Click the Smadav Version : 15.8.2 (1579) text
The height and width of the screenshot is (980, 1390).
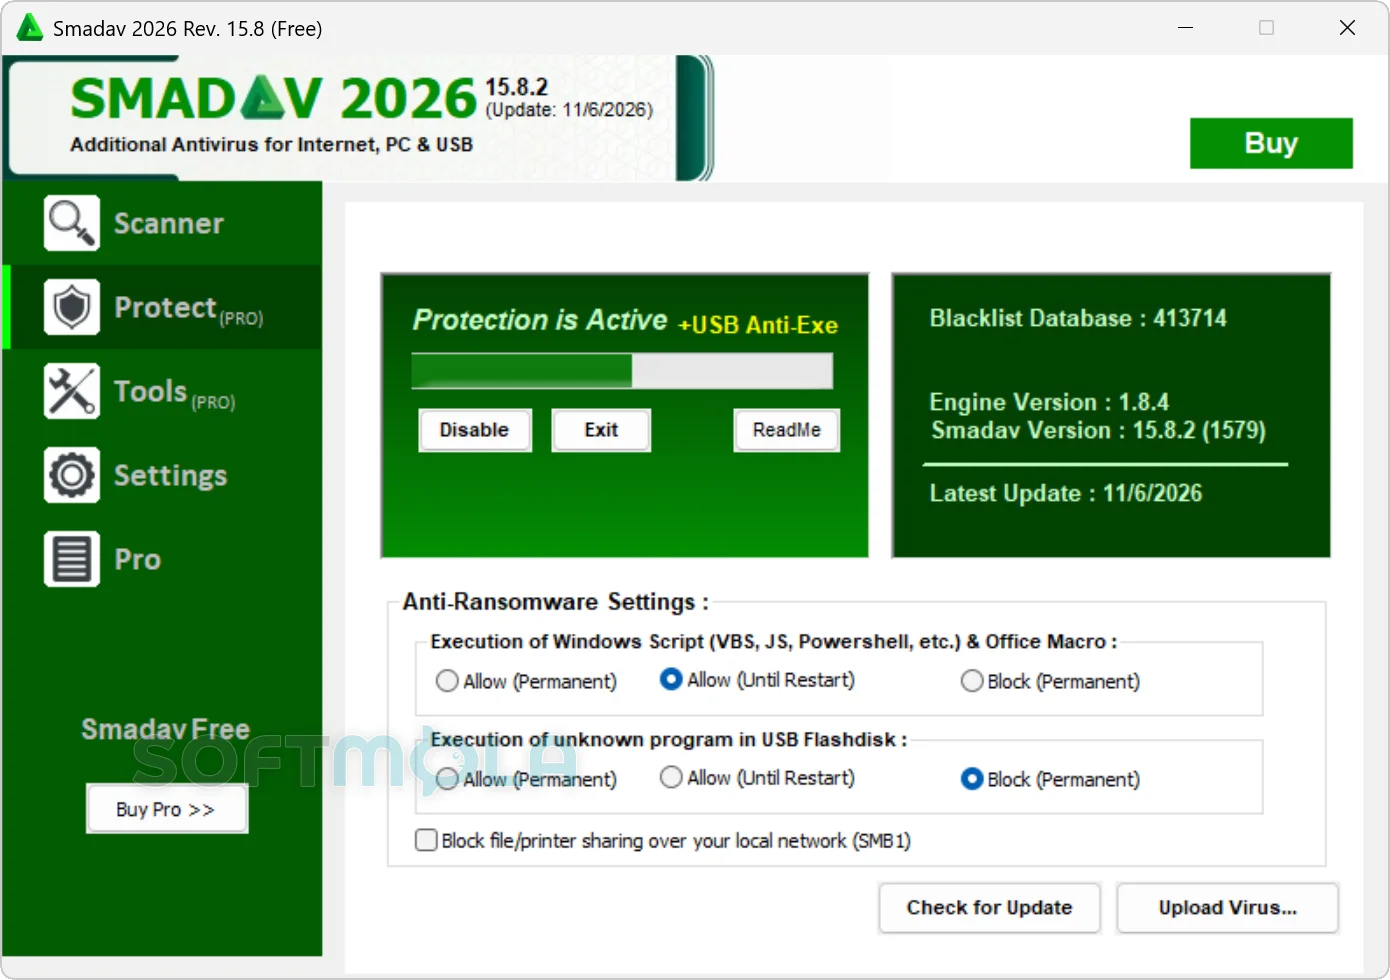[1098, 430]
